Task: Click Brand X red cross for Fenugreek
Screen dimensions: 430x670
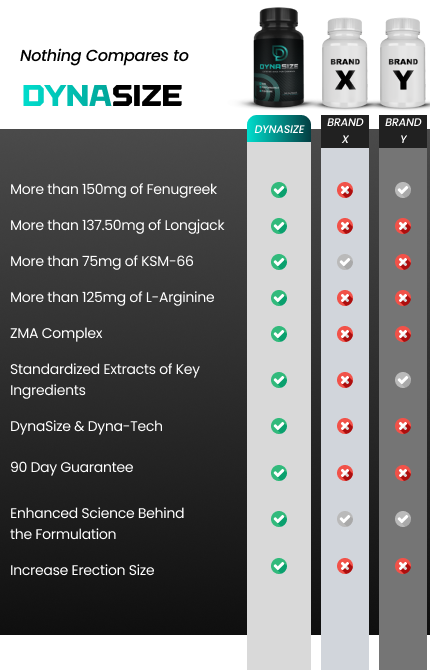Action: pos(345,190)
